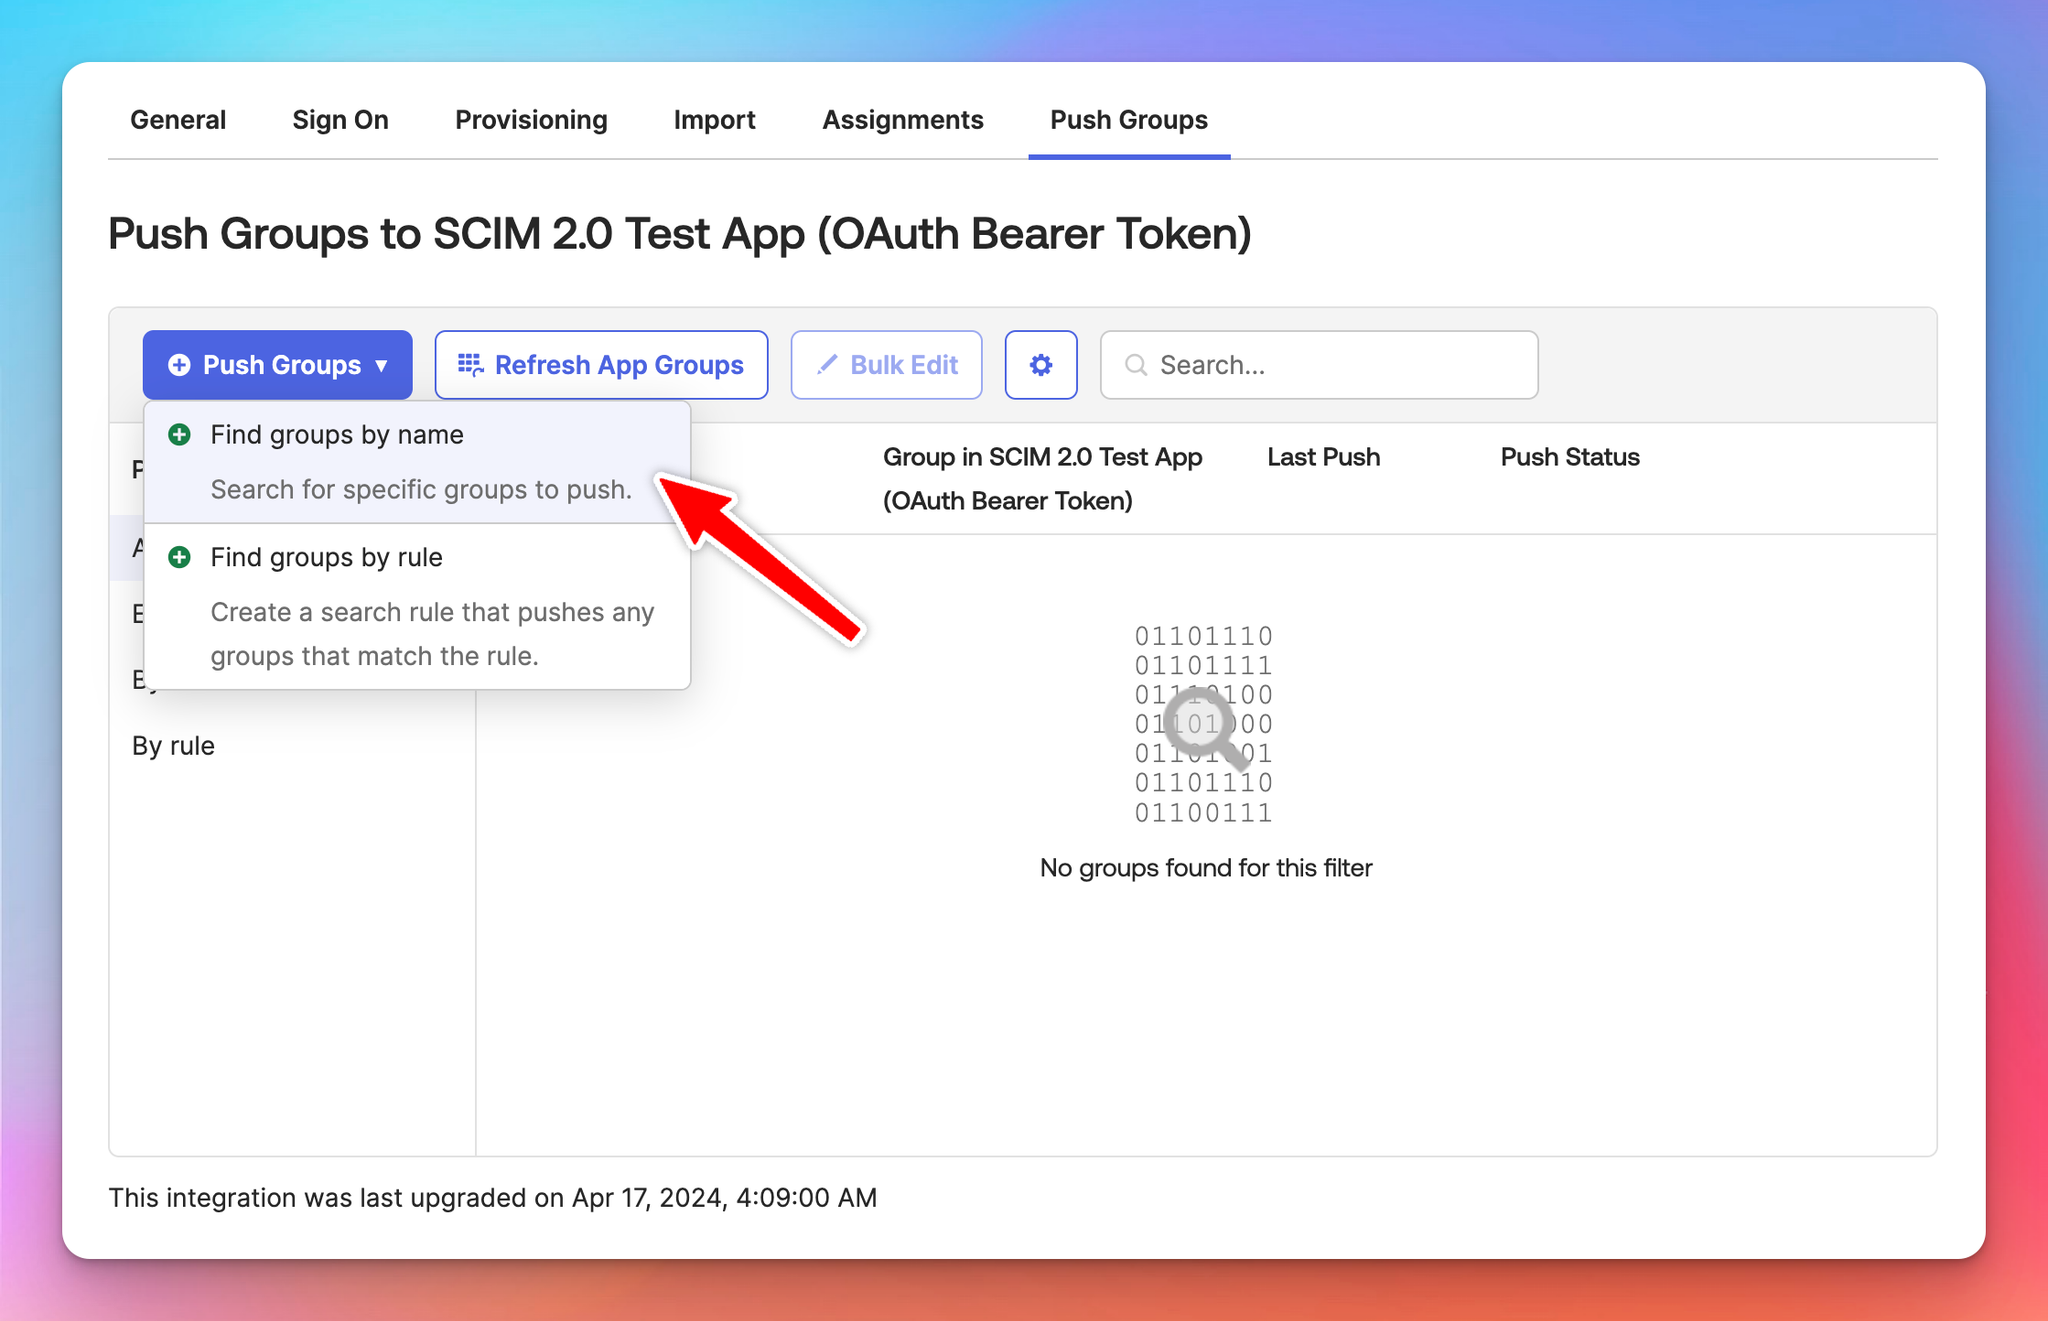
Task: Click the integration last upgraded text
Action: tap(493, 1197)
